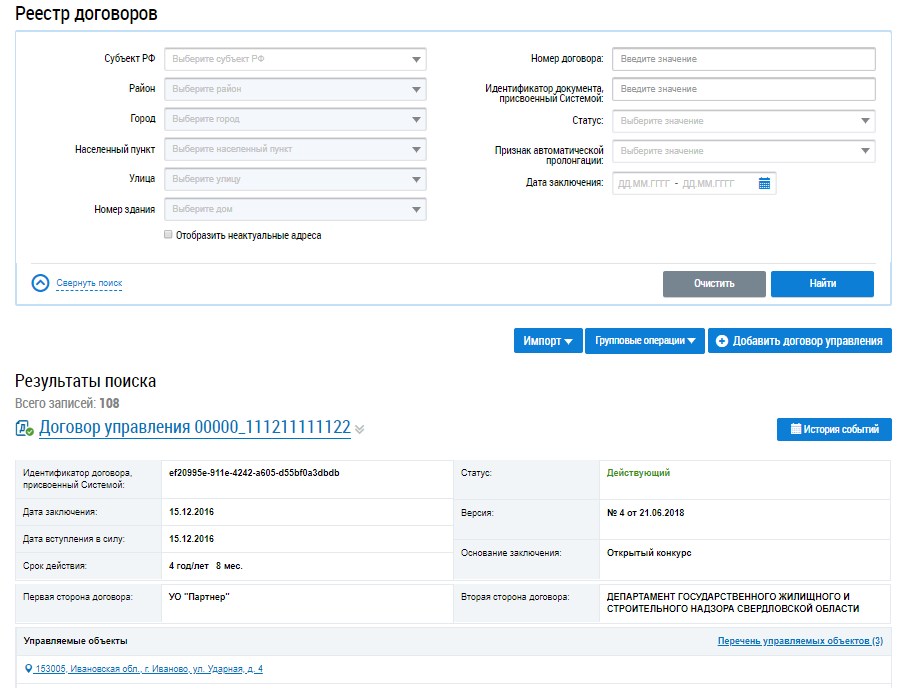Click the collapse search circle arrow icon

[40, 283]
